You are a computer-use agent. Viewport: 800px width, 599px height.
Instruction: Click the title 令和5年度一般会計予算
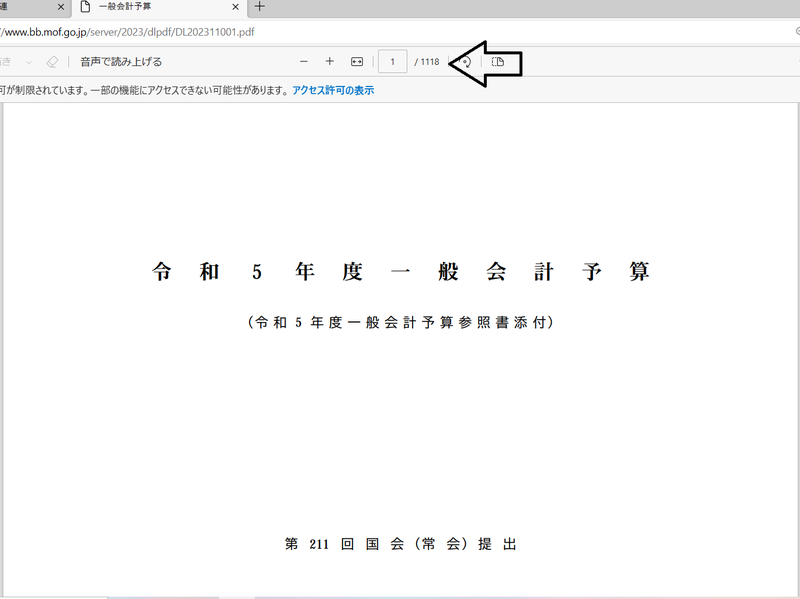[x=400, y=272]
